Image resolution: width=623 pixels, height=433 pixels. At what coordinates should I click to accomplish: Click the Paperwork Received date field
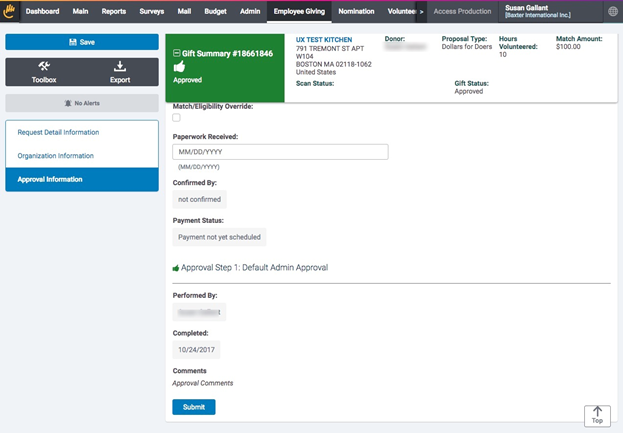click(281, 152)
